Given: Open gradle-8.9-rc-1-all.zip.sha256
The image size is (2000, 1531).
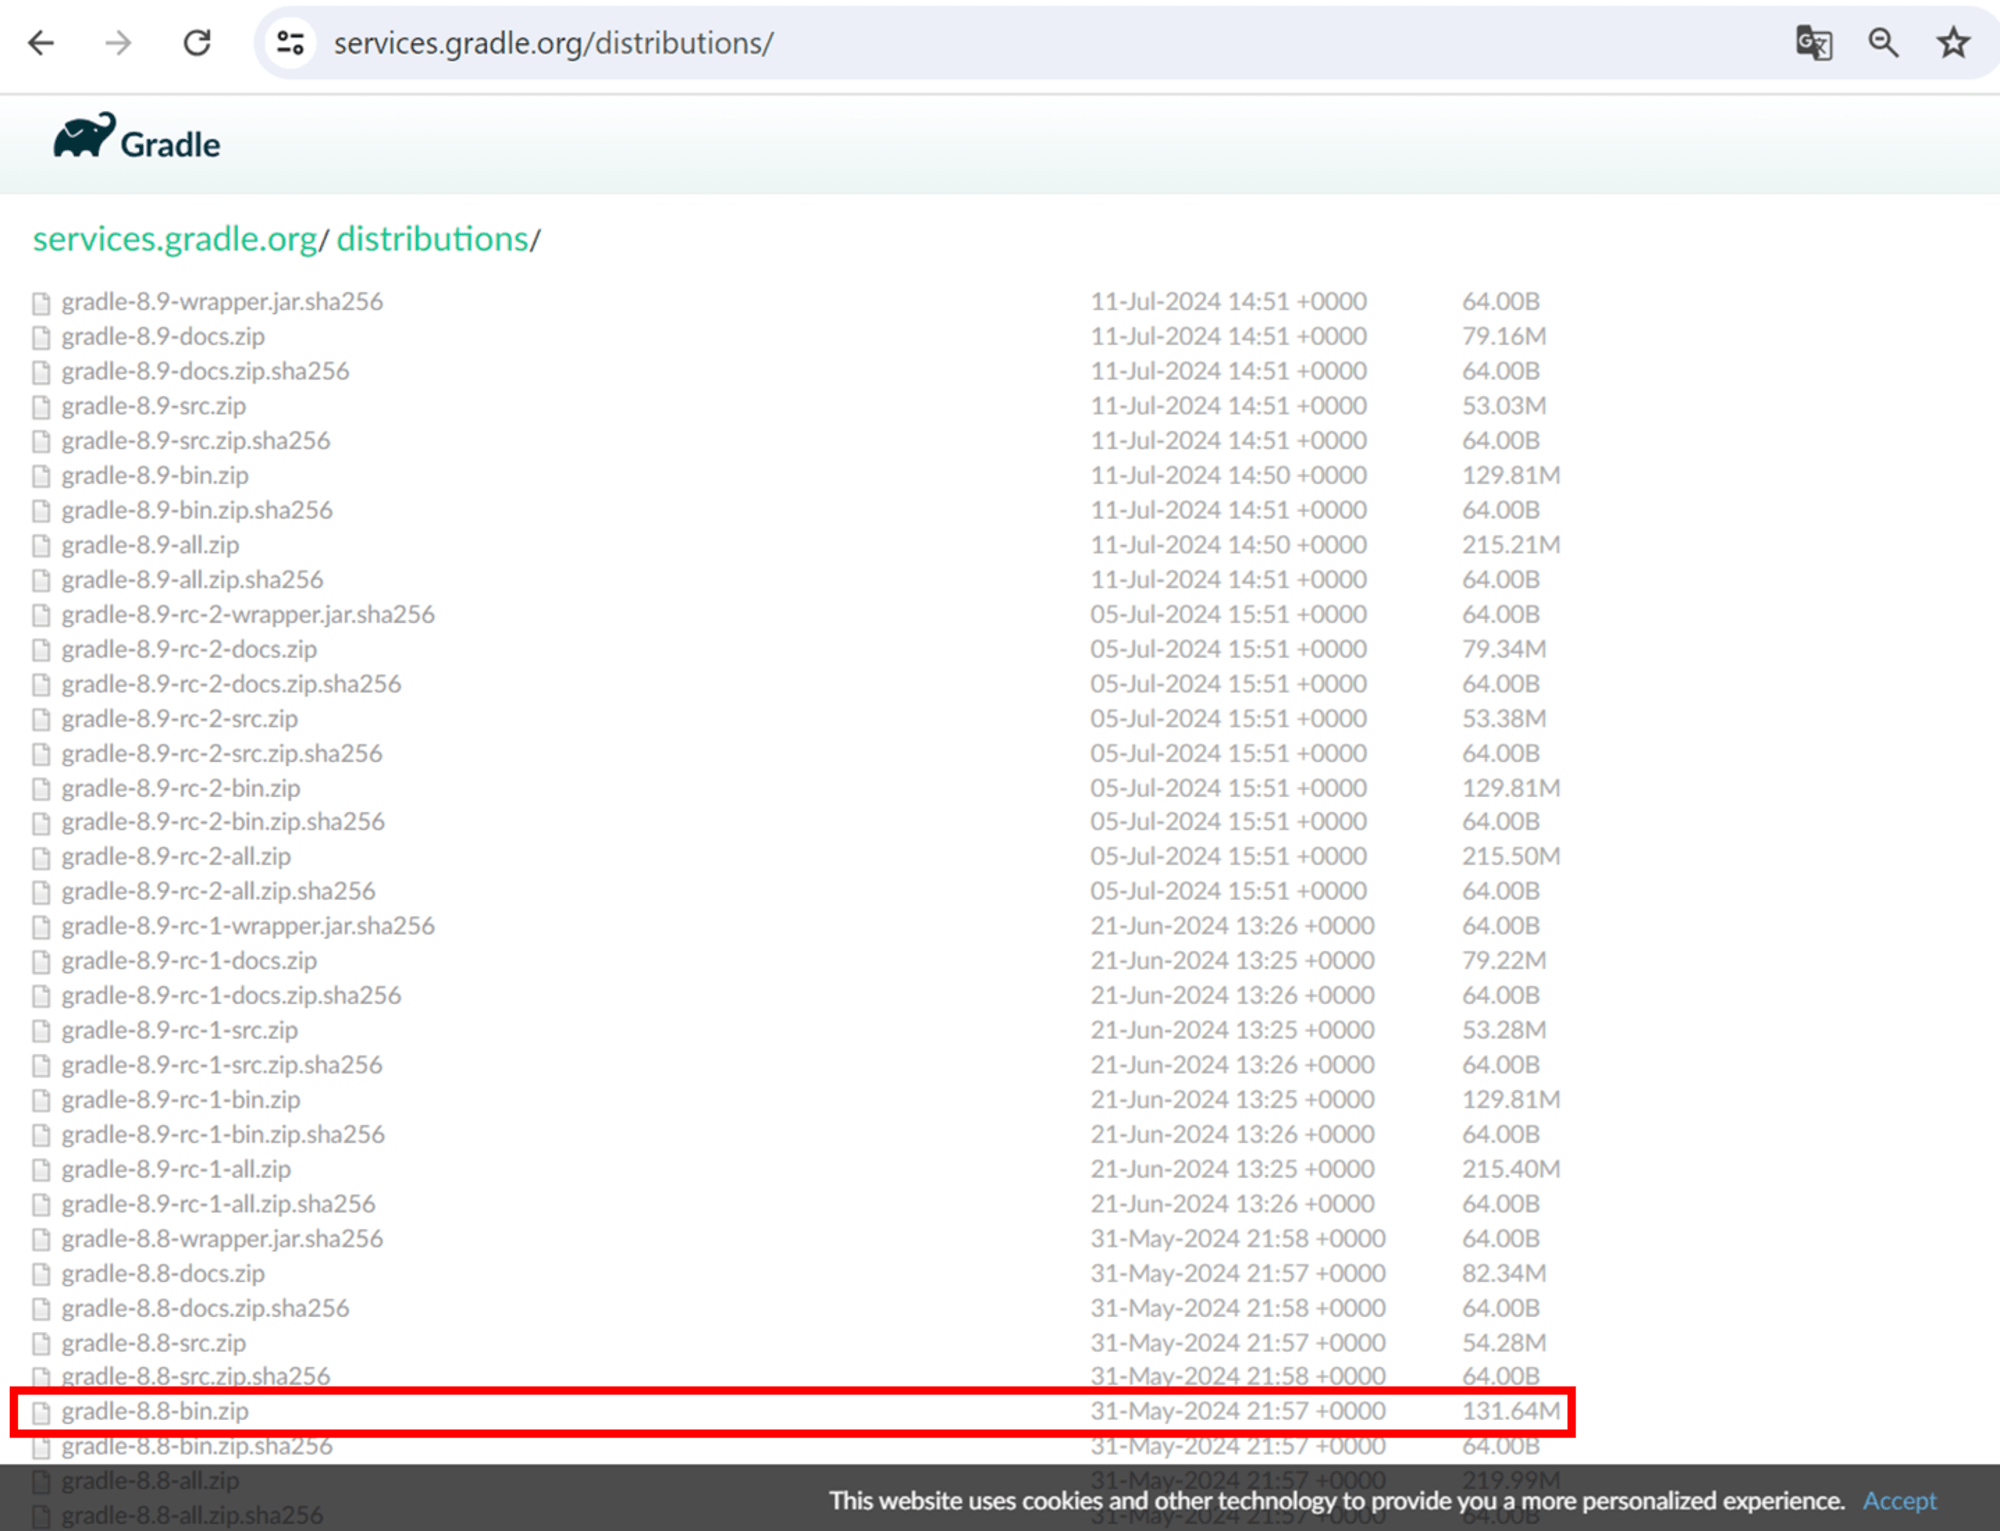Looking at the screenshot, I should coord(218,1204).
